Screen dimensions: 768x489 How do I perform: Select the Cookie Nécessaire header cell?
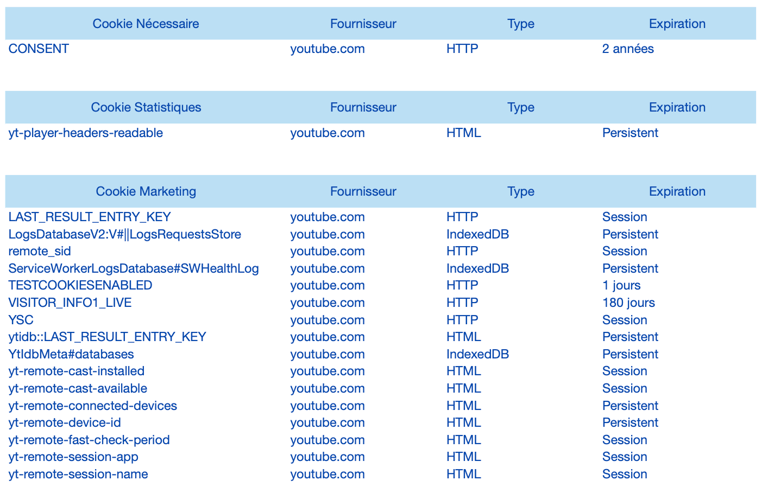point(146,24)
